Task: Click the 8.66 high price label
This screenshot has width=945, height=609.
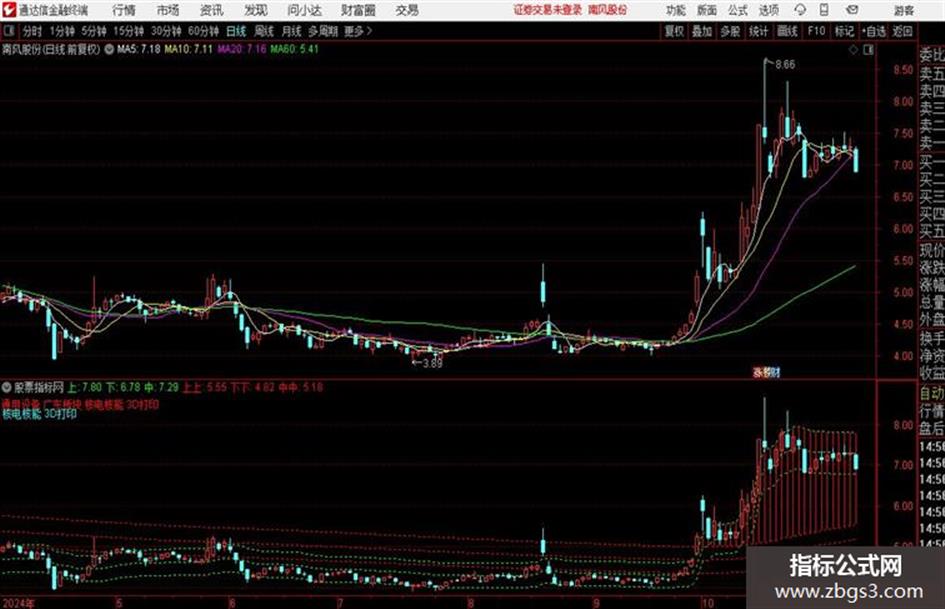Action: click(785, 65)
